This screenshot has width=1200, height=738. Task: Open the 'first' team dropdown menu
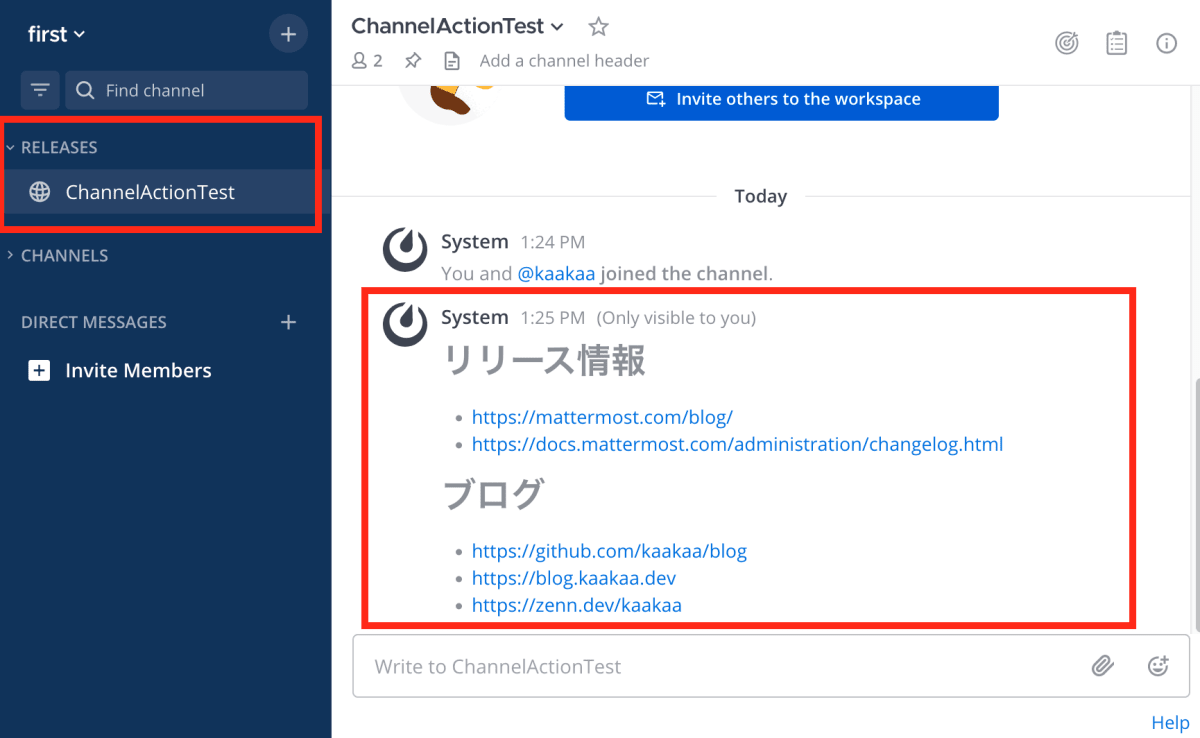56,34
